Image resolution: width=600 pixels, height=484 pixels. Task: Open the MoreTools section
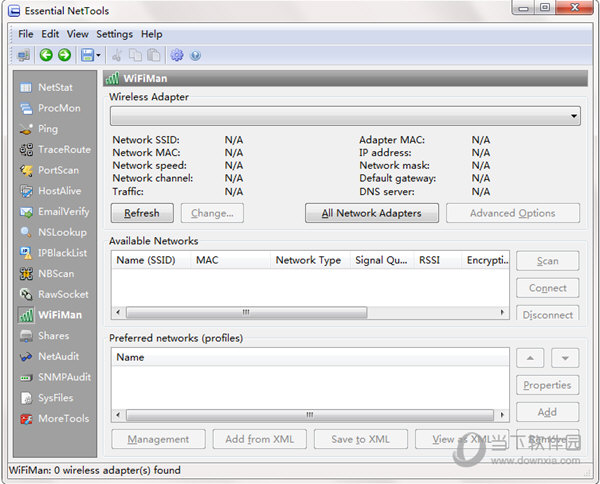pos(55,419)
